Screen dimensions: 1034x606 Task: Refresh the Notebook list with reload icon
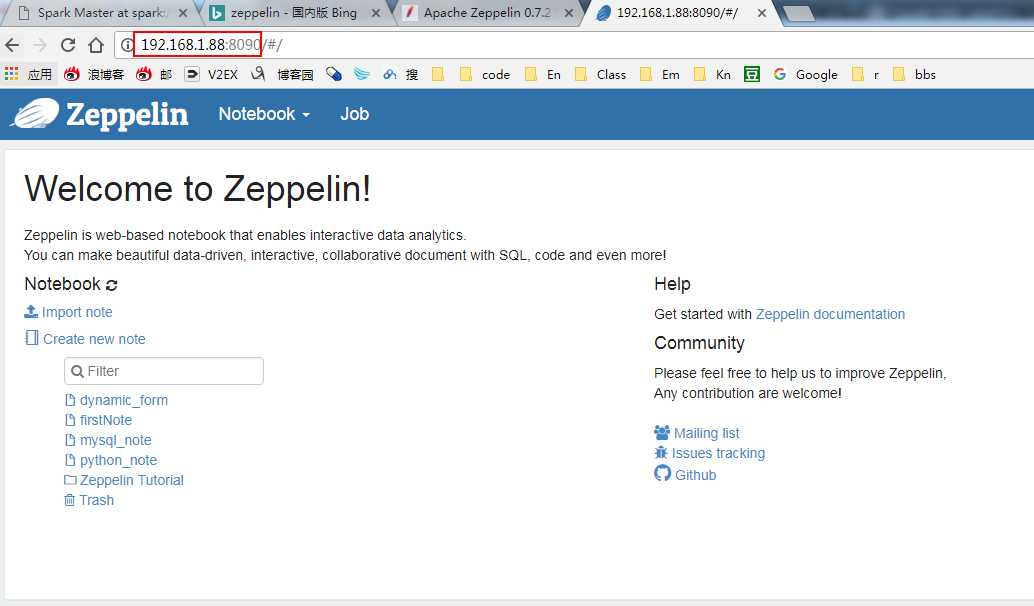tap(111, 285)
